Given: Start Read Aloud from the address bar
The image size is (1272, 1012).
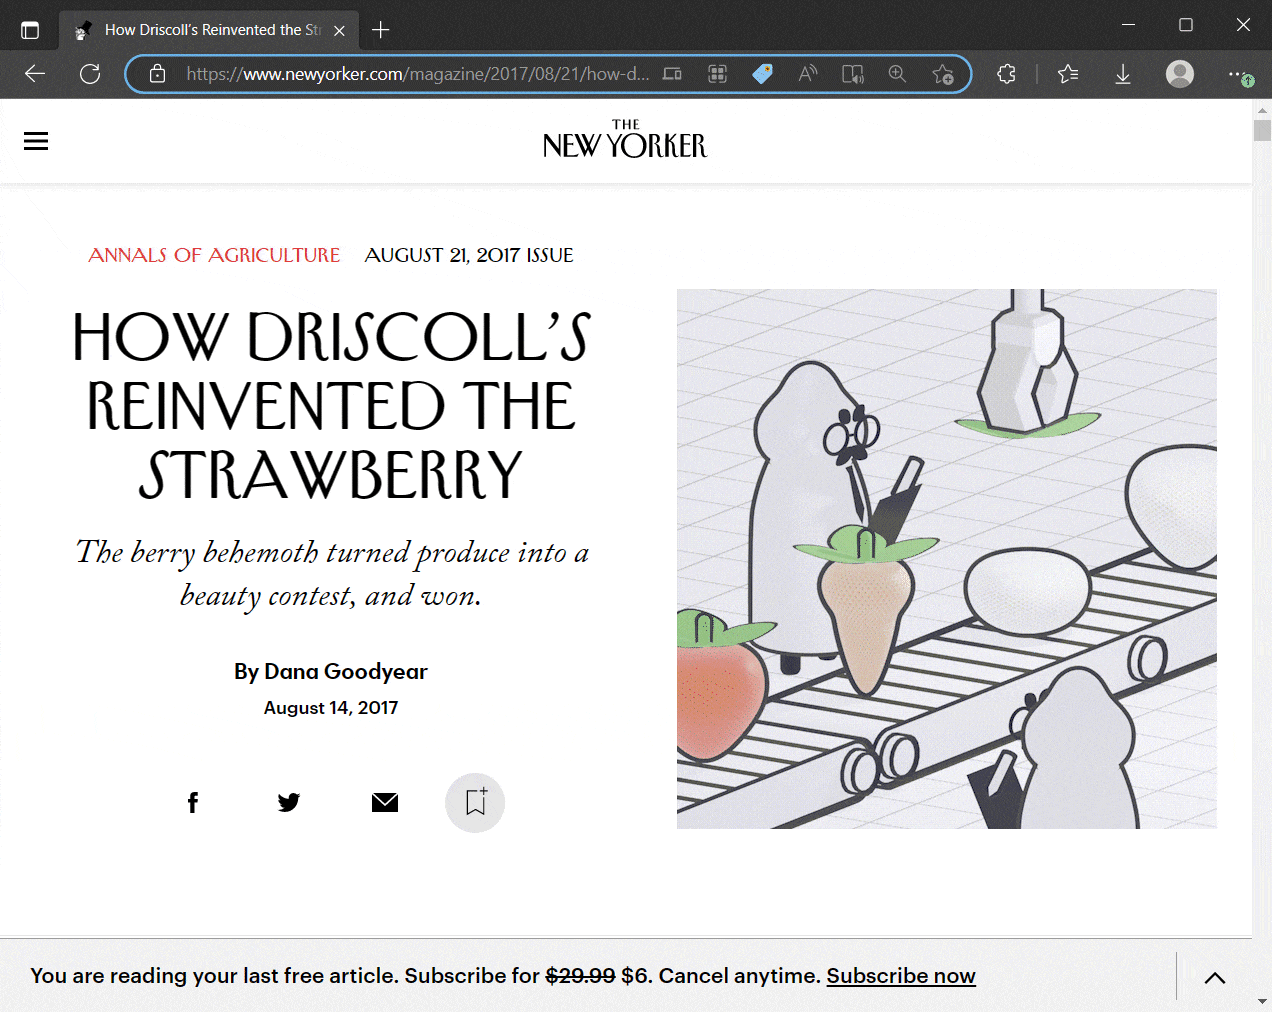Looking at the screenshot, I should (808, 73).
